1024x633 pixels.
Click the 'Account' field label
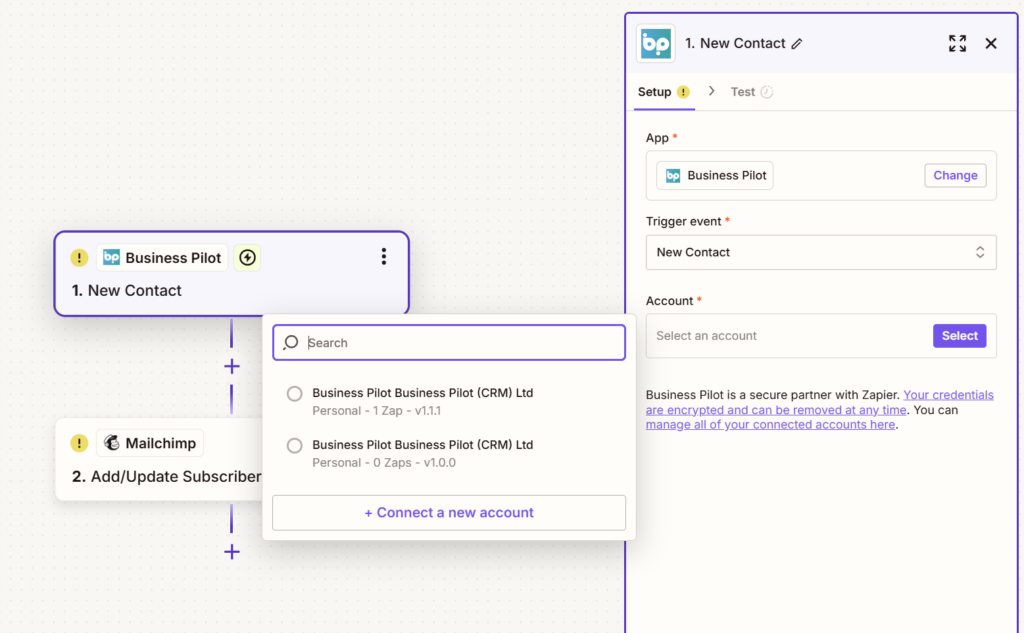coord(669,301)
